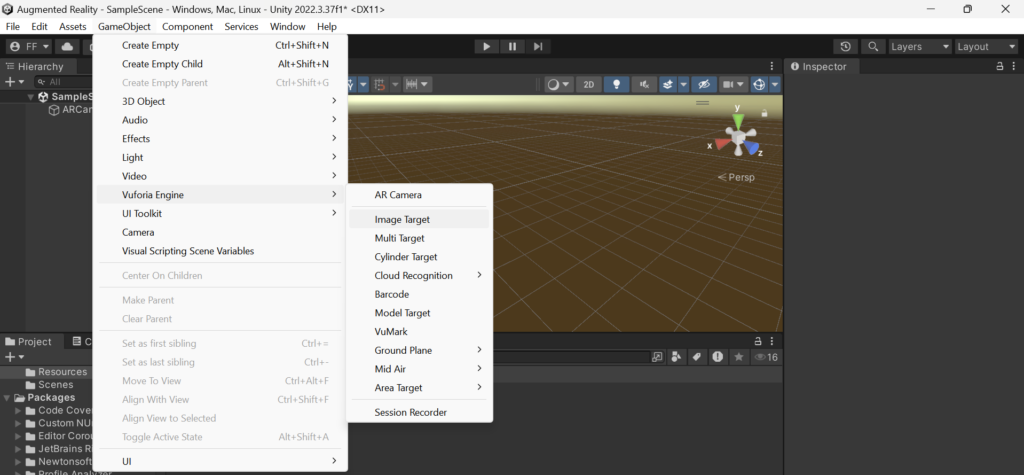Viewport: 1024px width, 475px height.
Task: Open the Gizmos dropdown arrow
Action: [x=775, y=84]
